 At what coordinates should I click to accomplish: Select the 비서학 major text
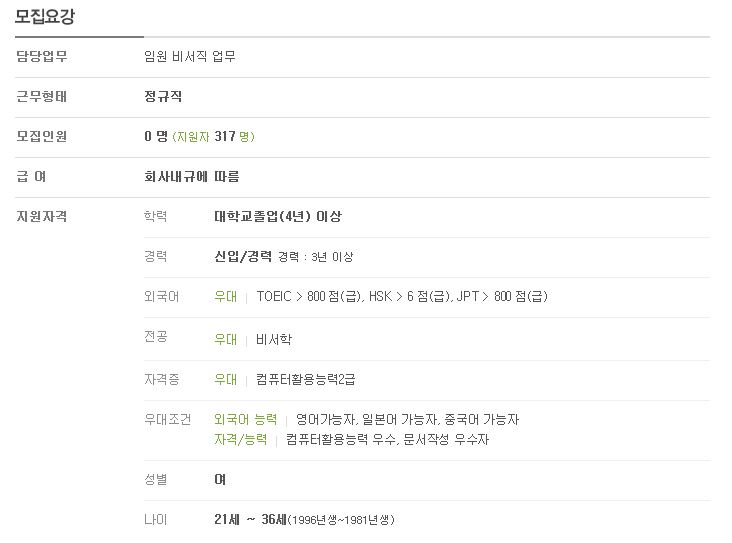pos(274,339)
